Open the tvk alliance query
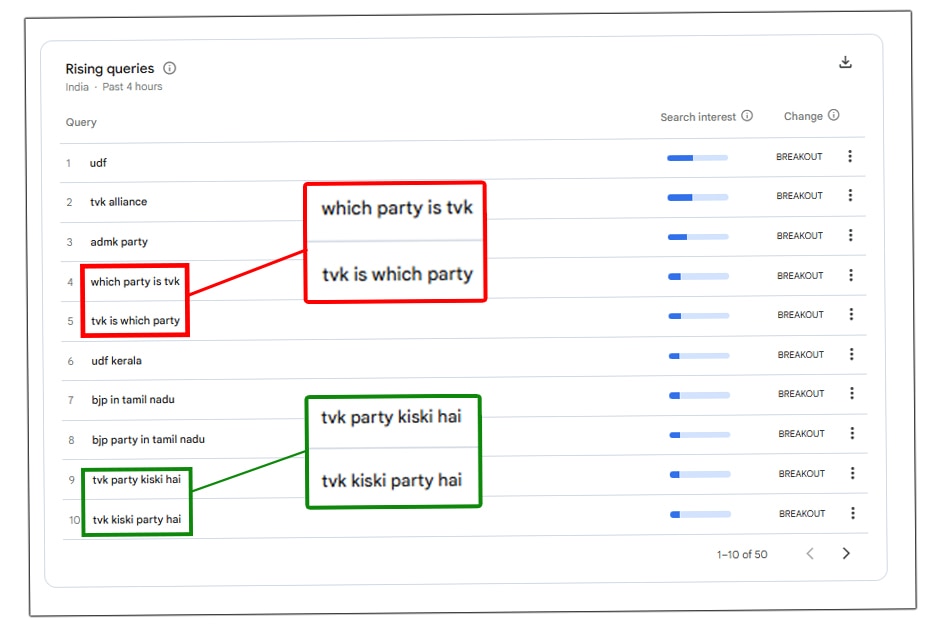 click(x=119, y=202)
